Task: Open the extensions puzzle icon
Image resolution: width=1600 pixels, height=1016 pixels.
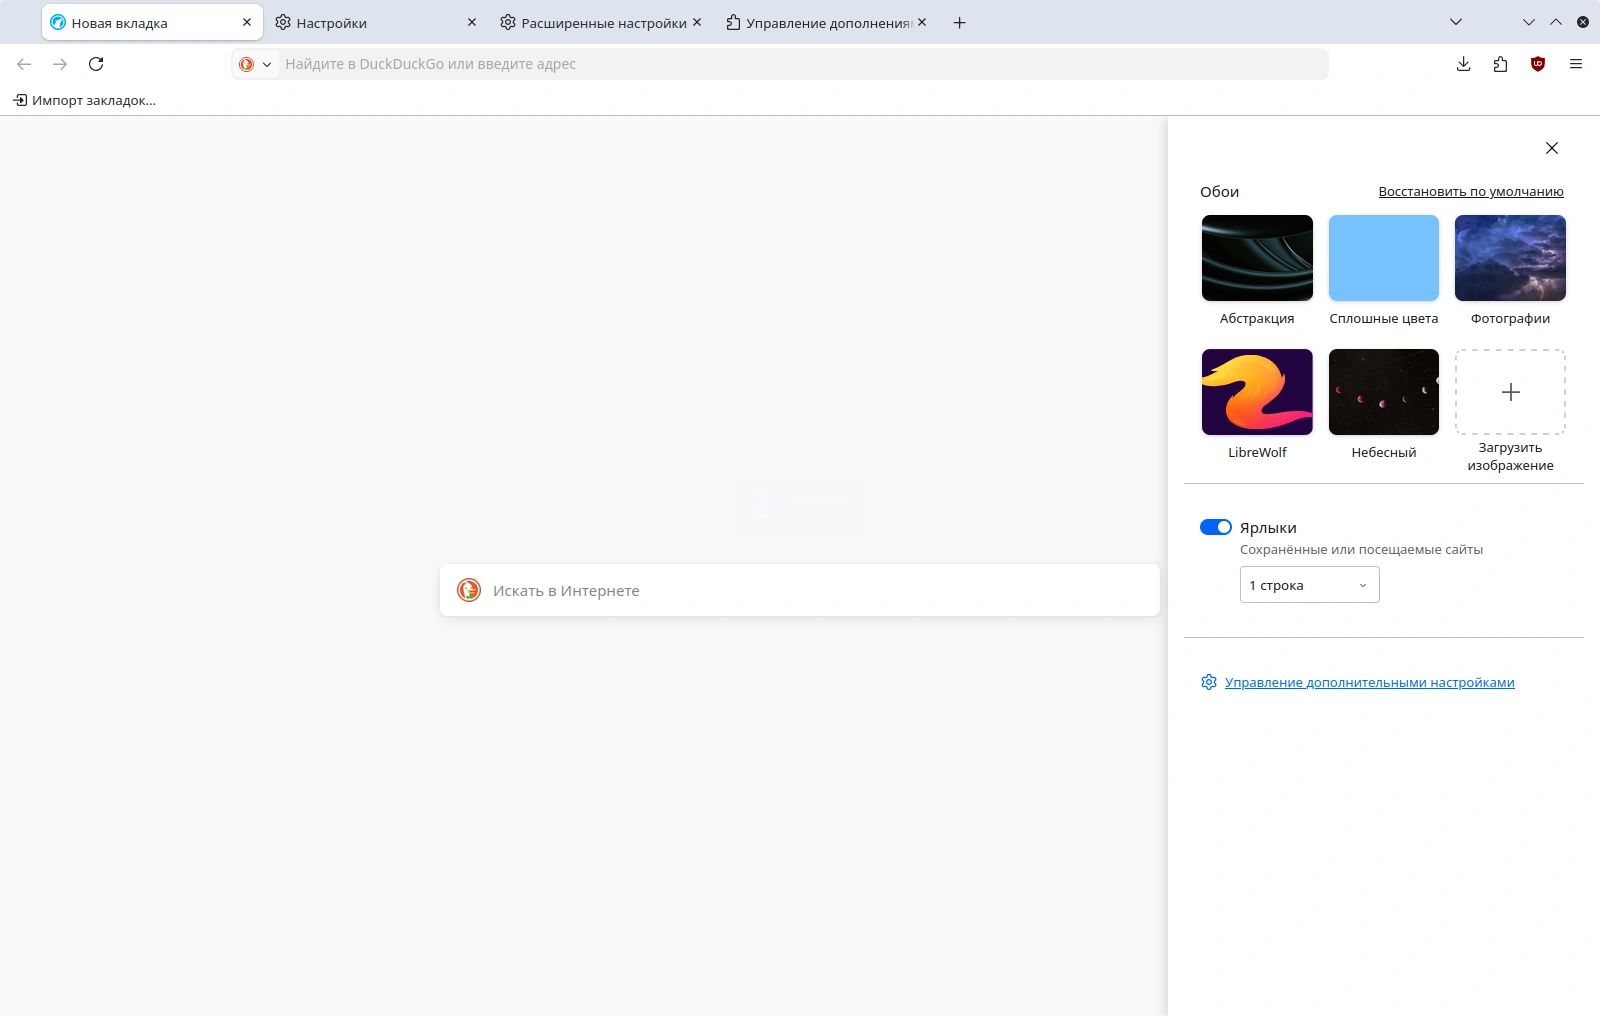Action: 1500,64
